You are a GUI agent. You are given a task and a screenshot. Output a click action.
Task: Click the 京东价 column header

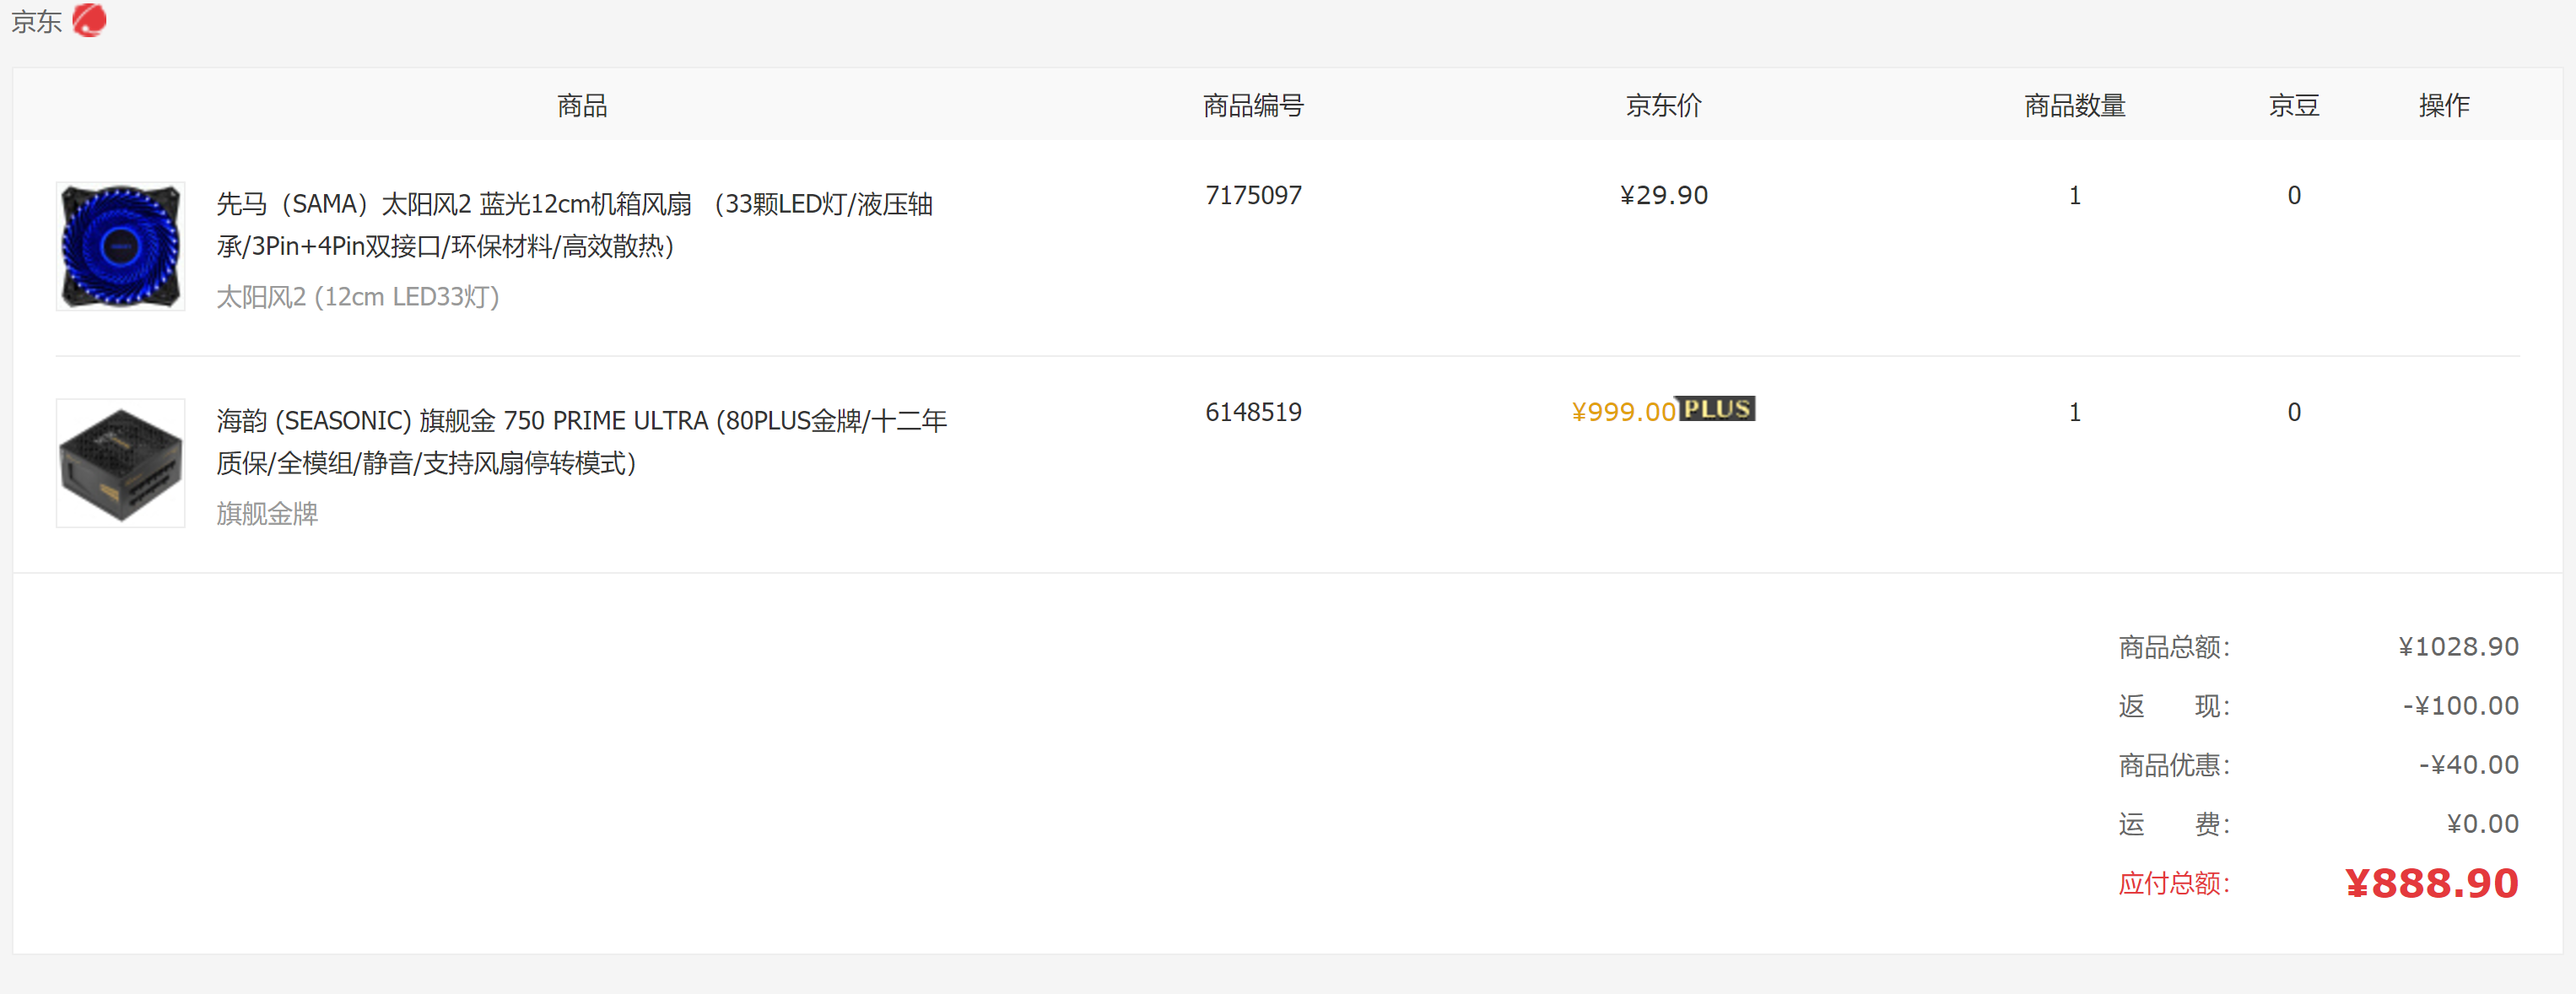(x=1663, y=105)
